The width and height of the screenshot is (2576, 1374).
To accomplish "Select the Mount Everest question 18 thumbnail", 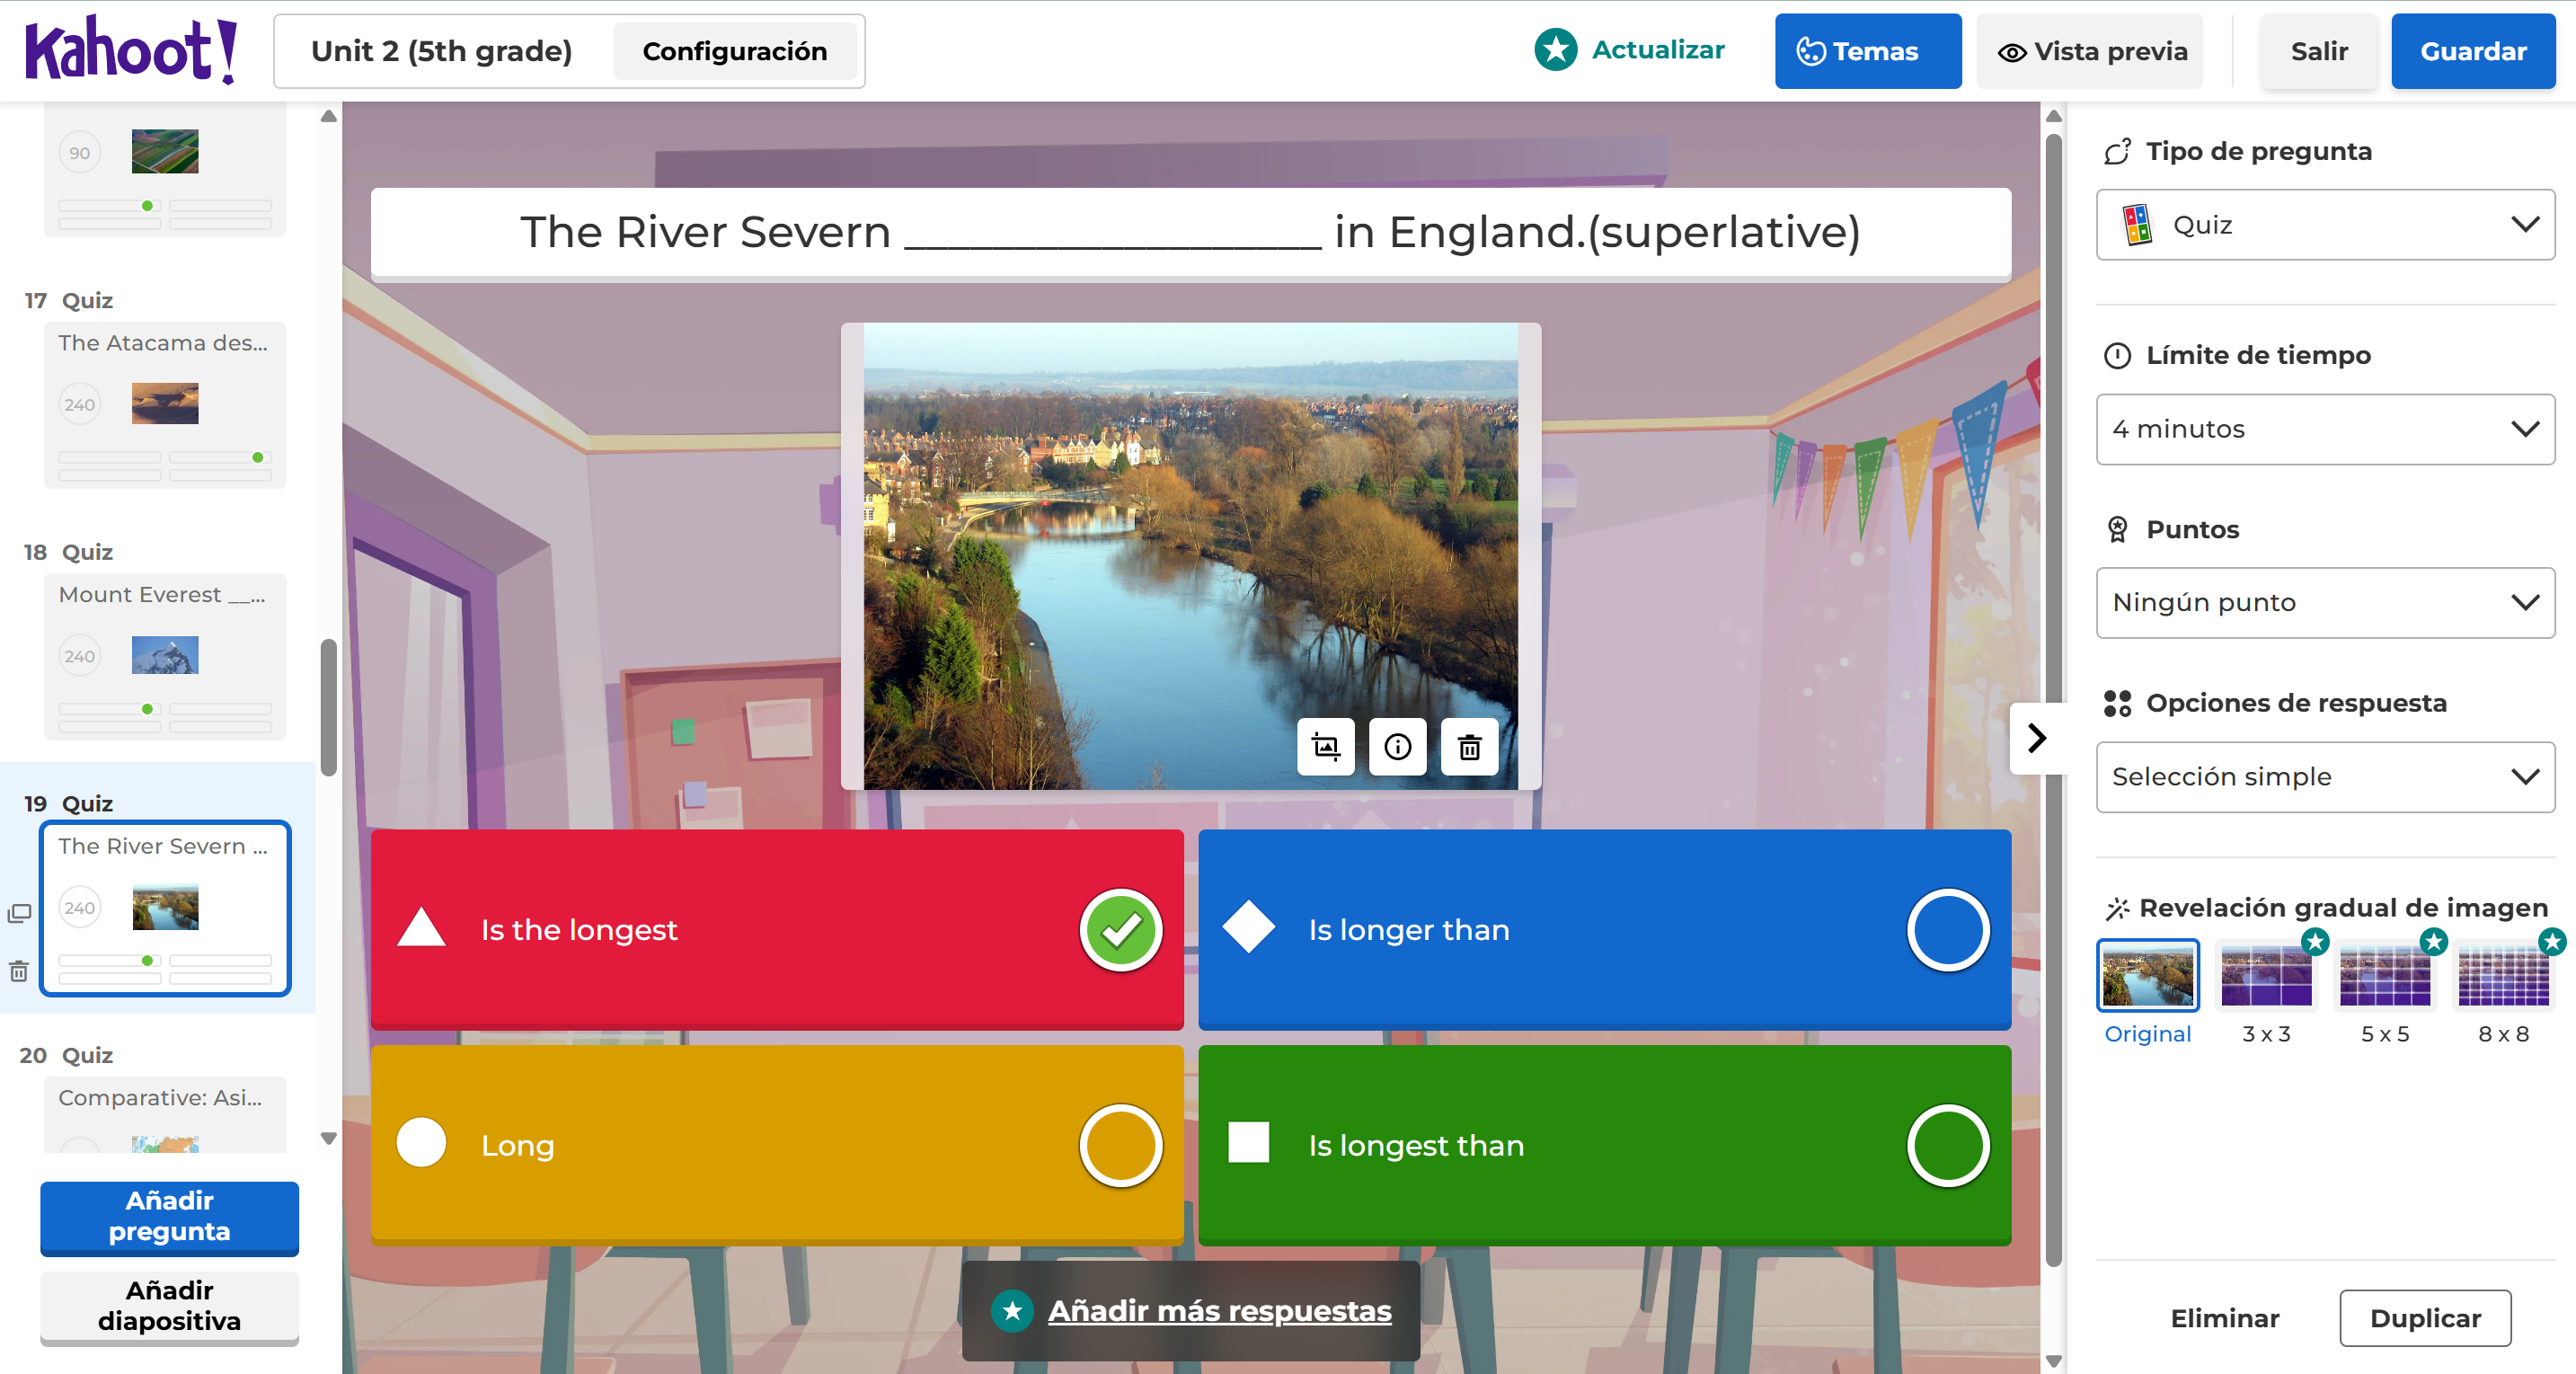I will 165,655.
